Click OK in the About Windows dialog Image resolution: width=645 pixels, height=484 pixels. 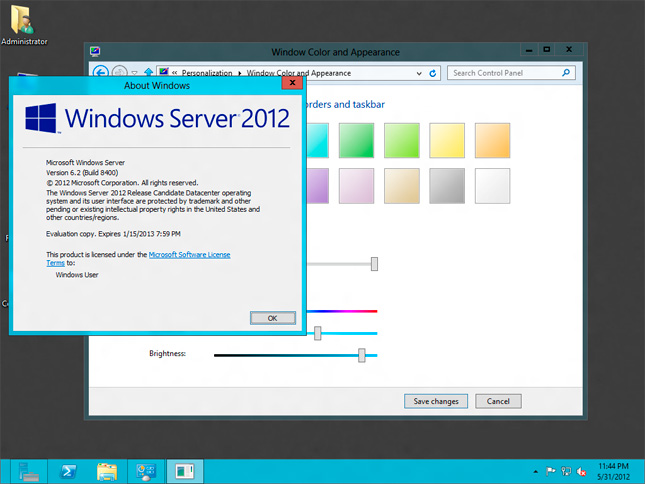273,318
